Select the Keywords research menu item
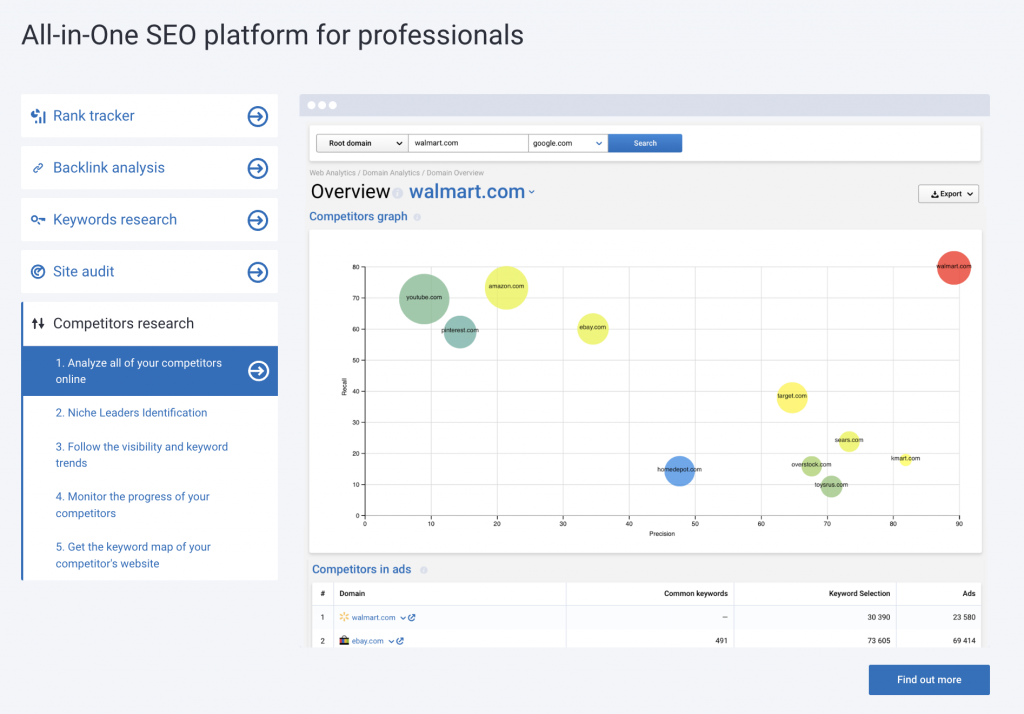1024x714 pixels. pos(150,220)
